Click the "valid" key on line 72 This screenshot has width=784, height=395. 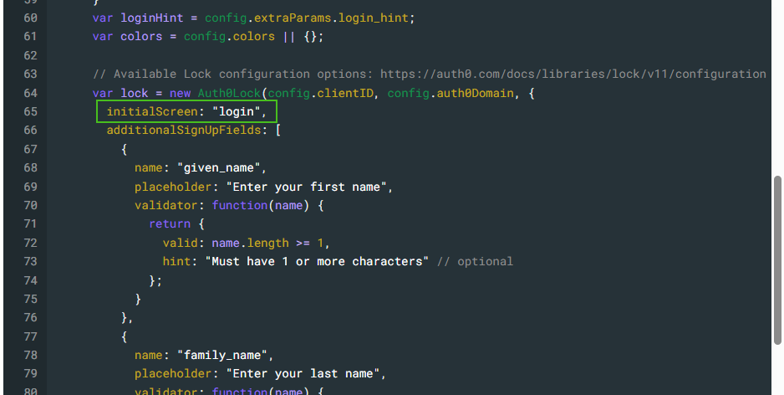tap(180, 243)
